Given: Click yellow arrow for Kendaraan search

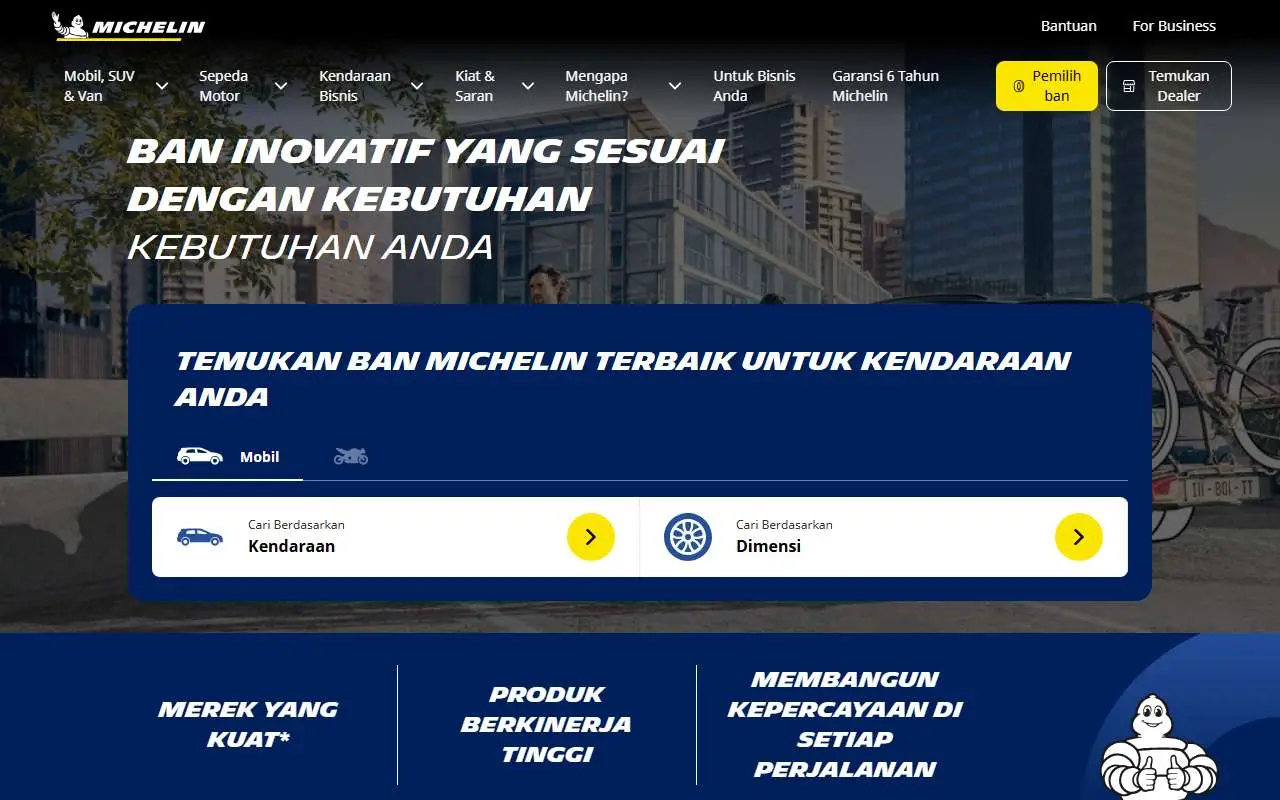Looking at the screenshot, I should 591,537.
